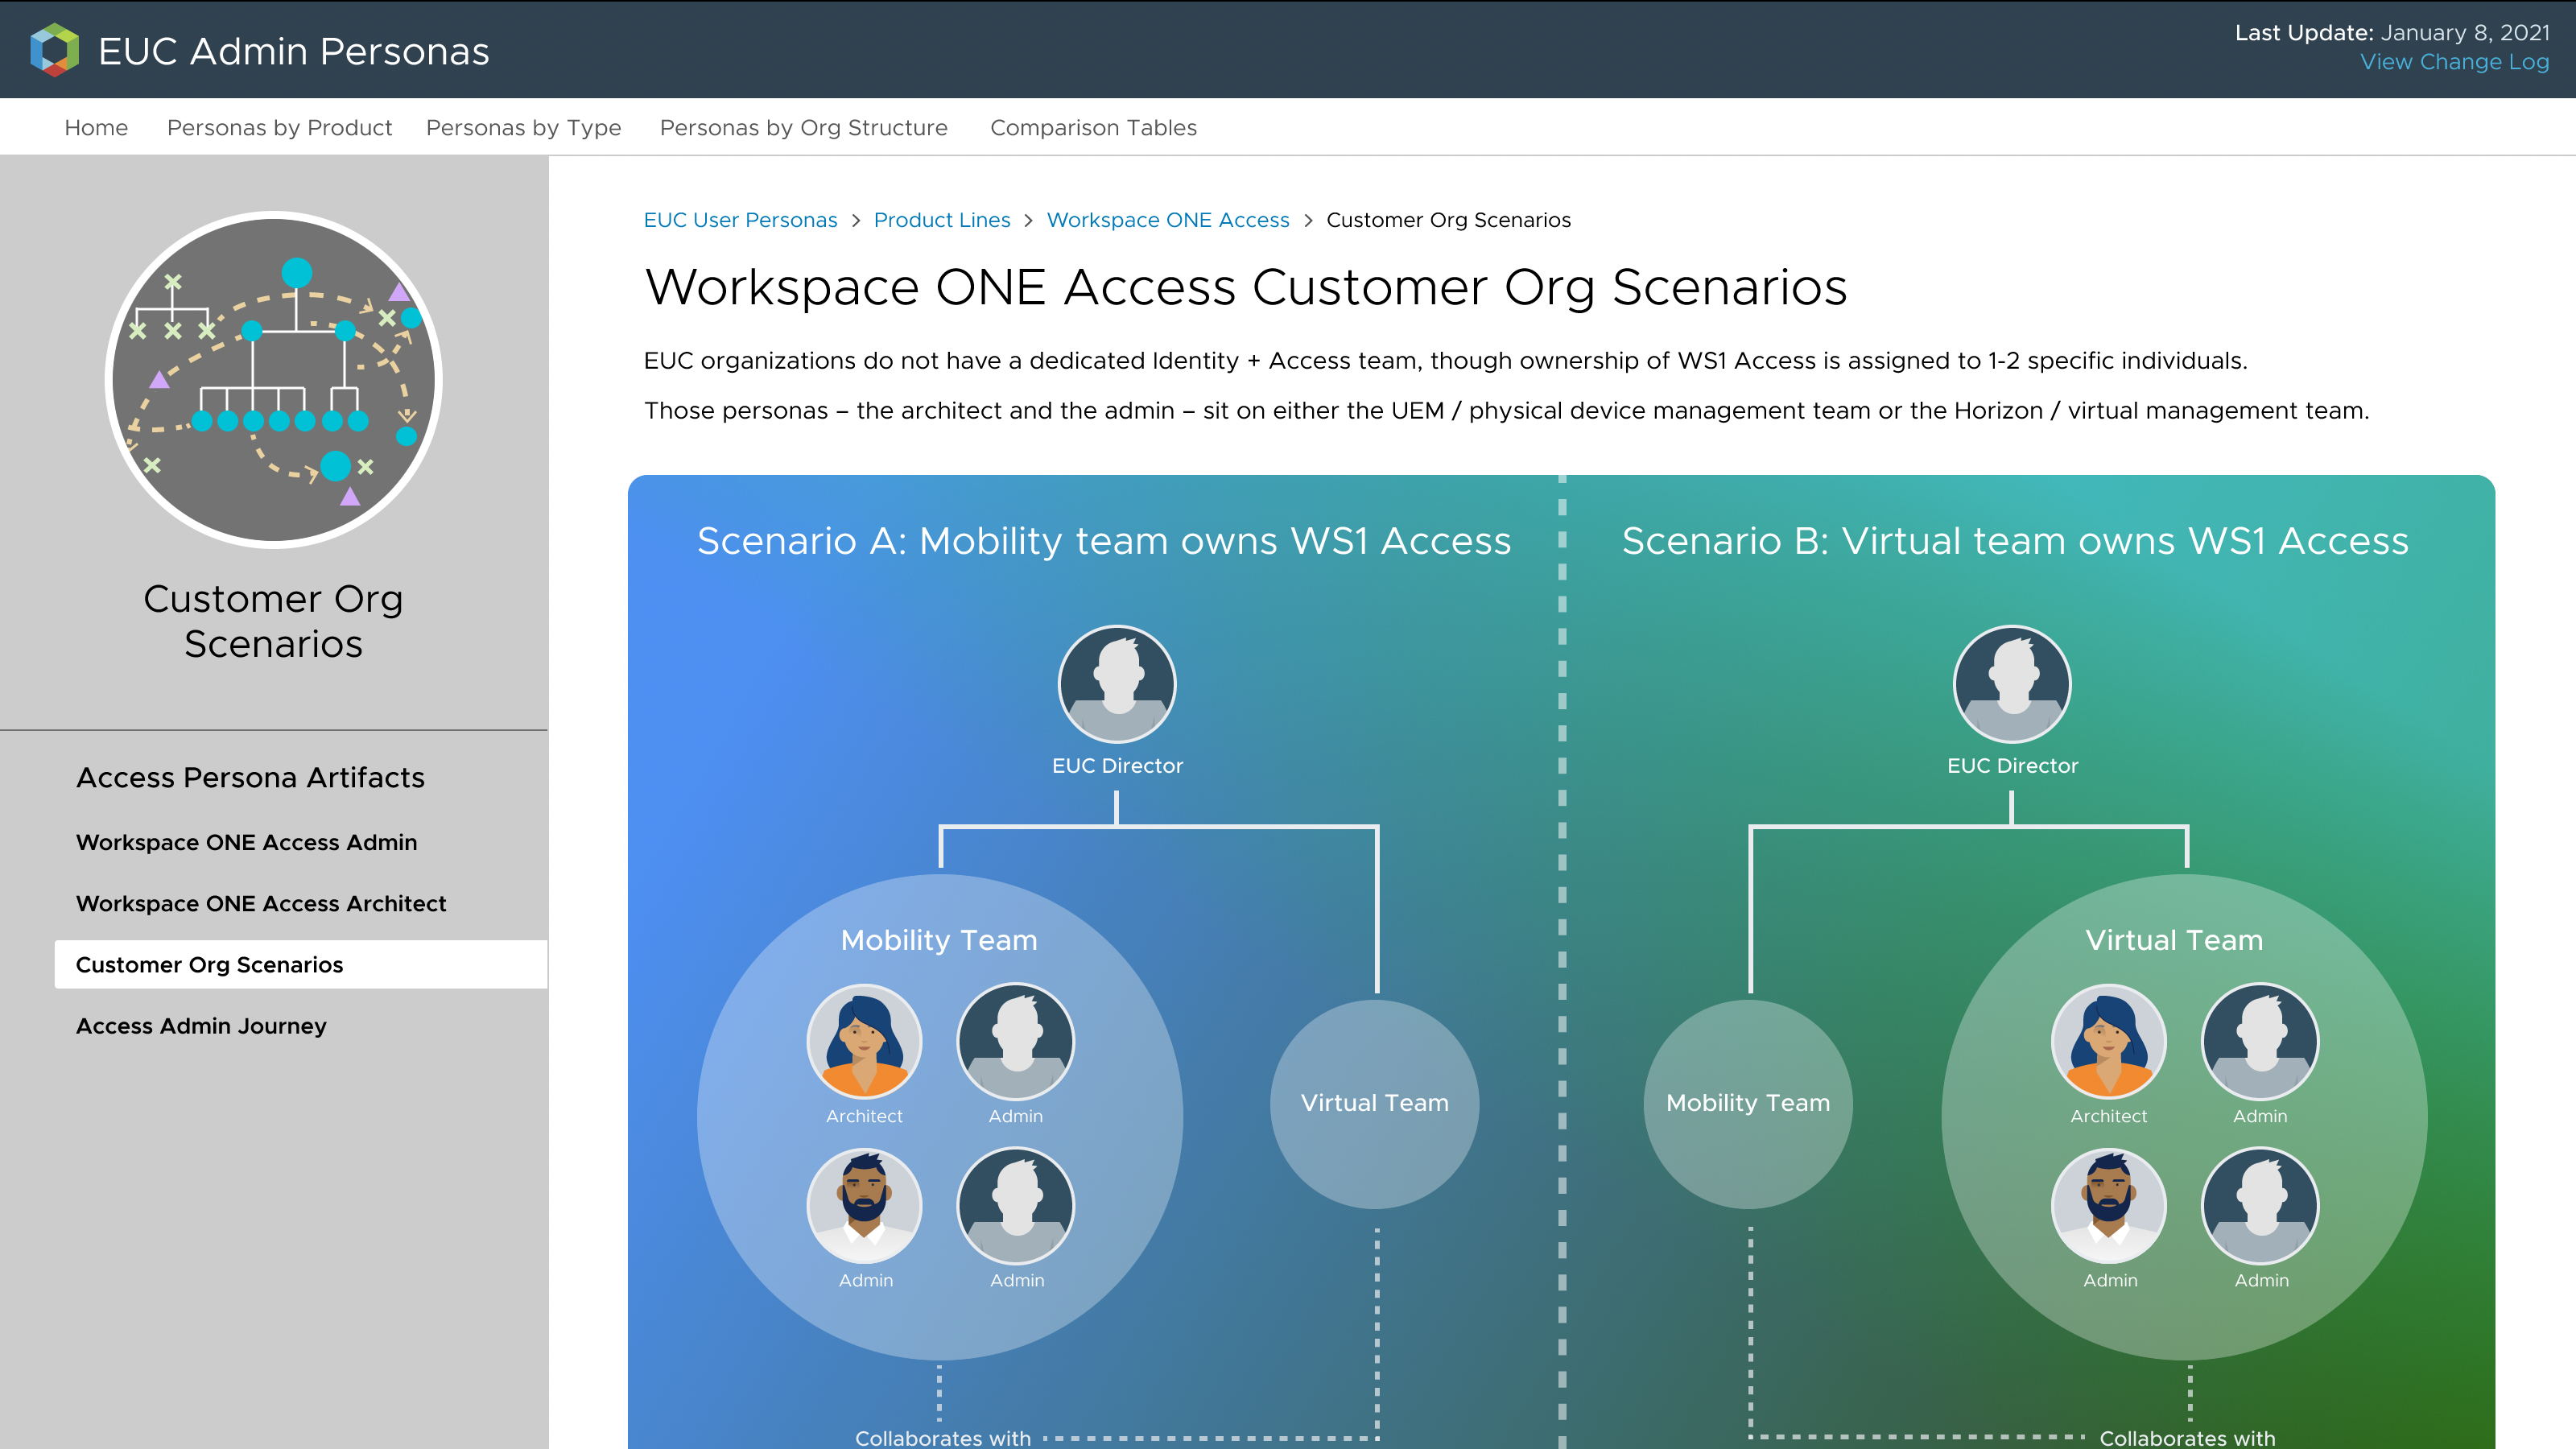Click the Scenario B EUC Director avatar
Image resolution: width=2576 pixels, height=1449 pixels.
[x=2011, y=684]
